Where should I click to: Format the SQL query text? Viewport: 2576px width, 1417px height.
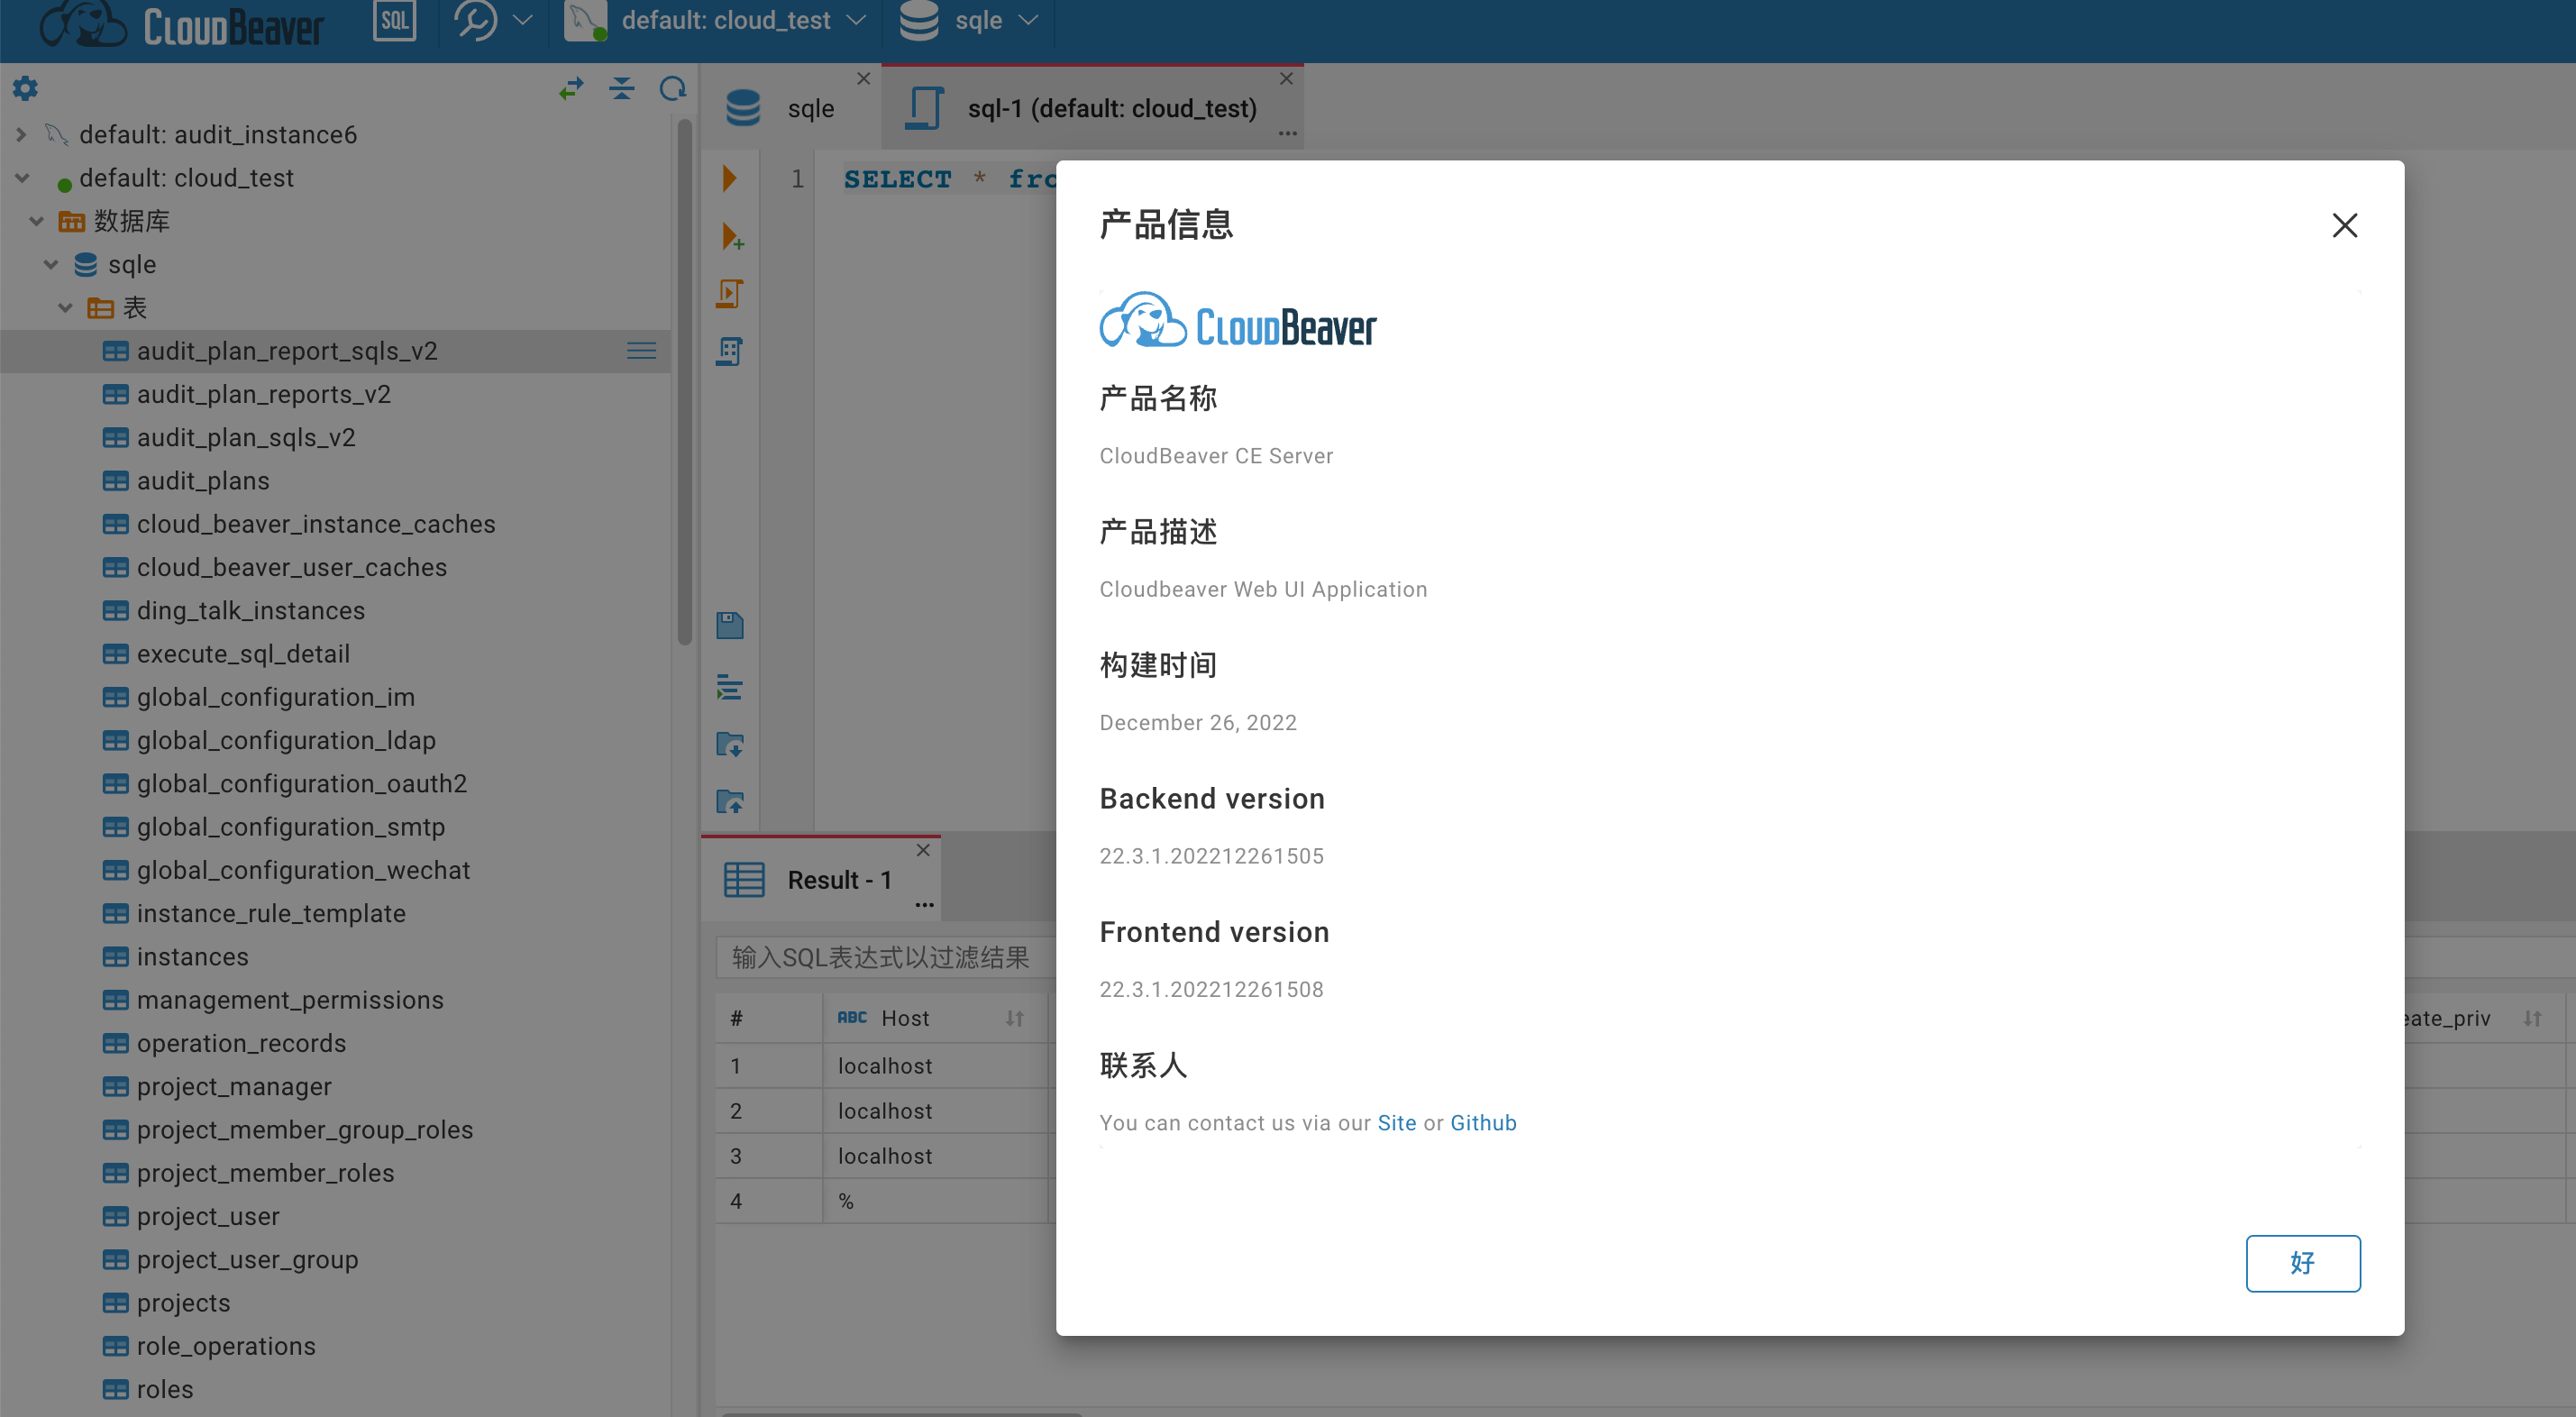tap(729, 687)
